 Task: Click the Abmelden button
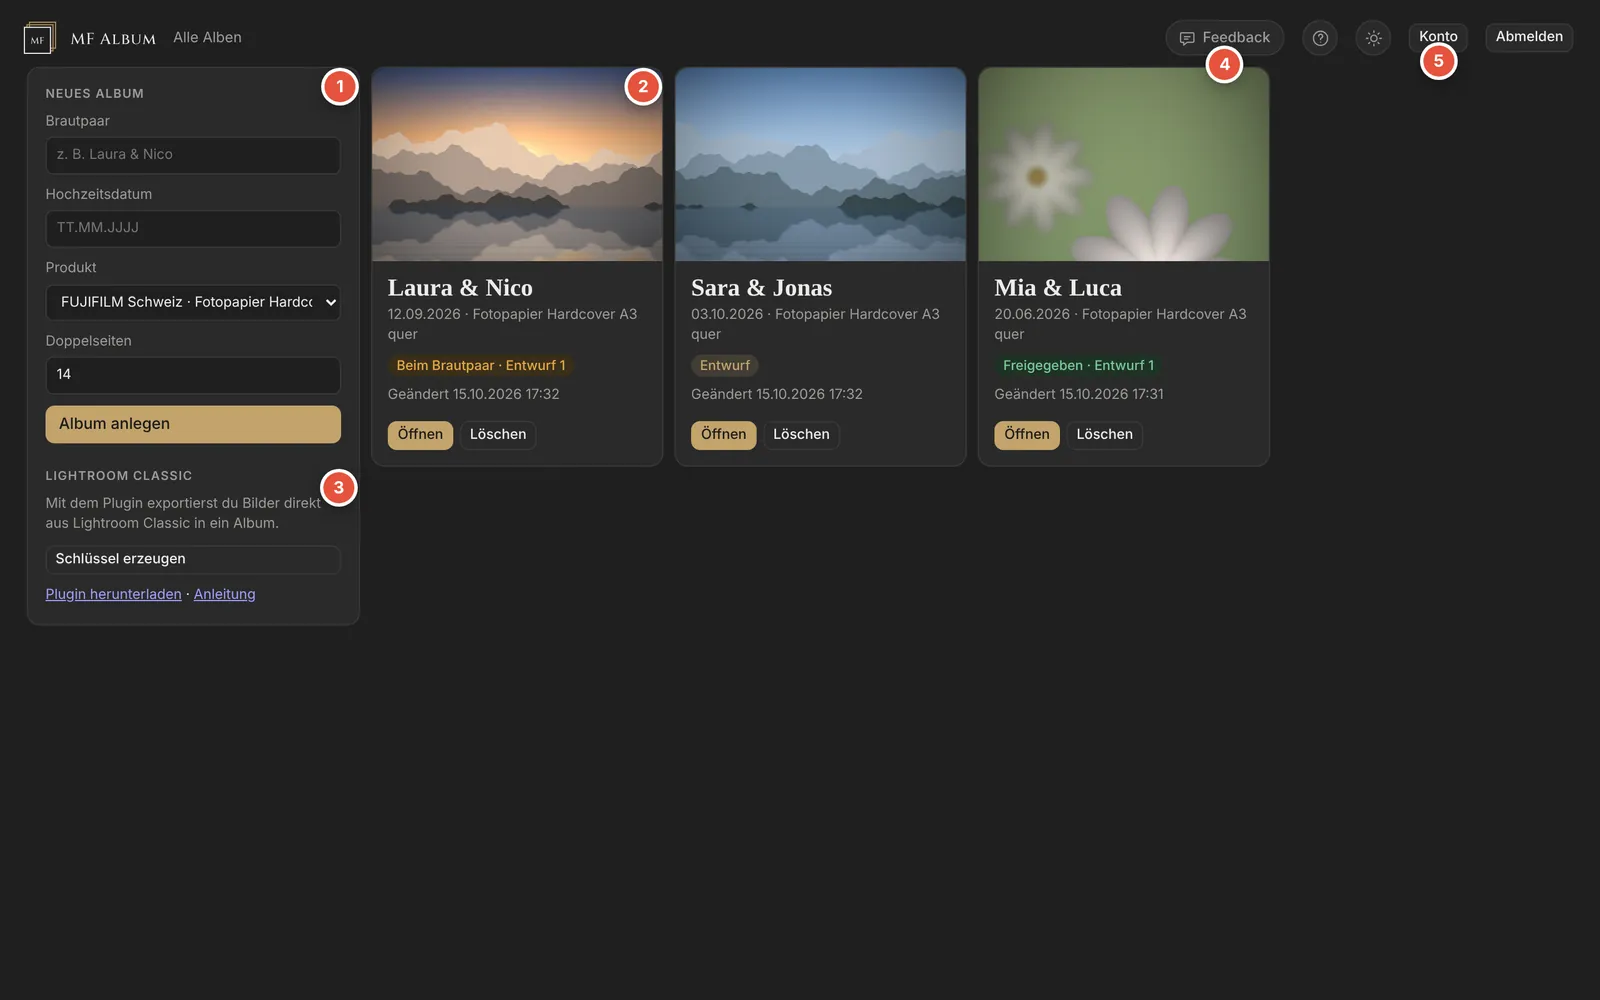coord(1529,37)
